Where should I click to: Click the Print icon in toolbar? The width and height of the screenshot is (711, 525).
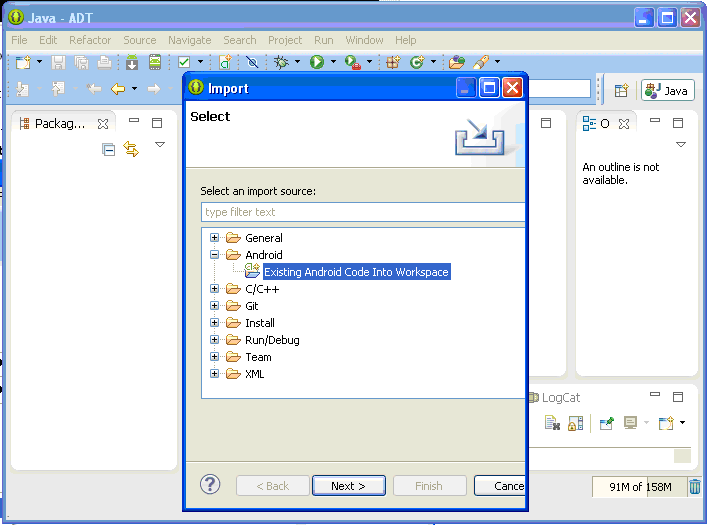[x=104, y=62]
